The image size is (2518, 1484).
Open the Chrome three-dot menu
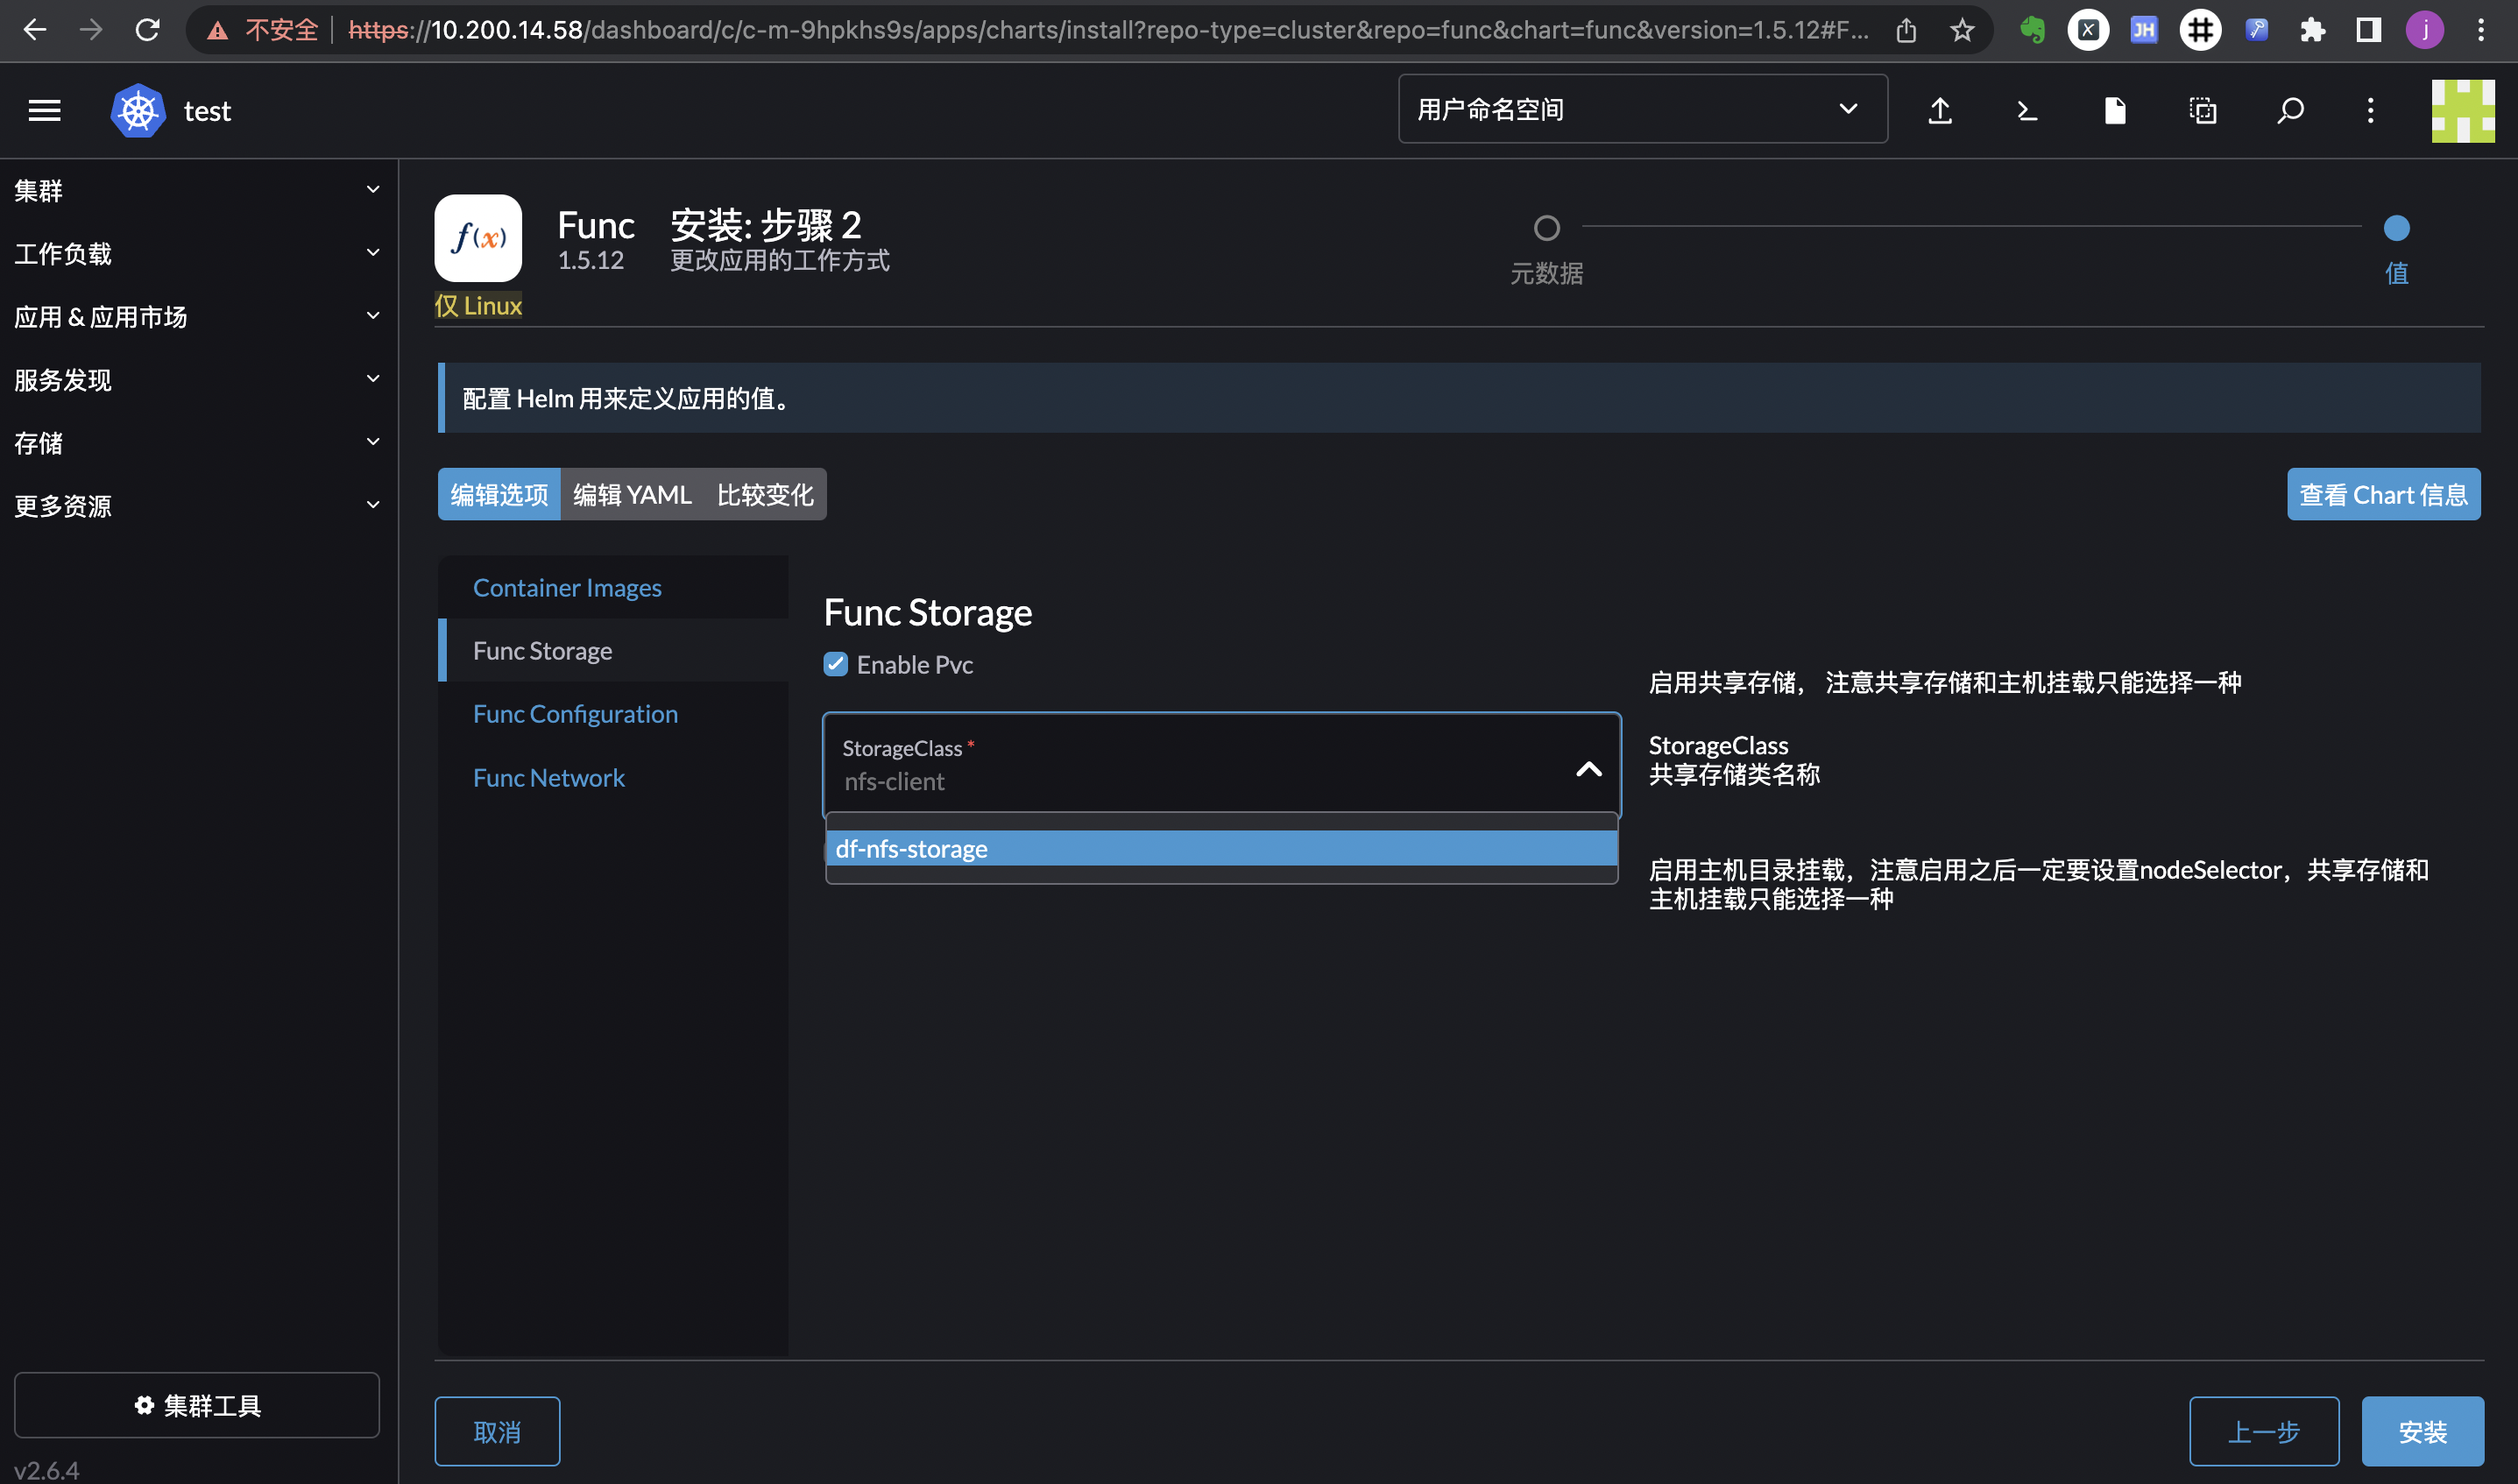[x=2481, y=30]
